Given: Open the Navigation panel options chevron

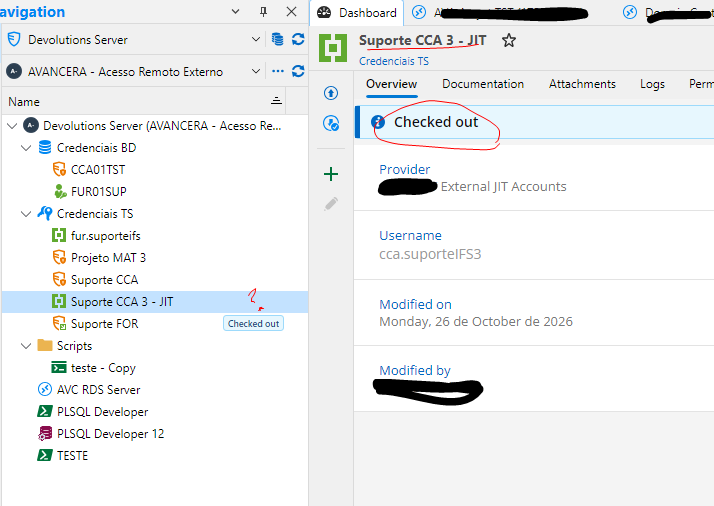Looking at the screenshot, I should tap(235, 12).
